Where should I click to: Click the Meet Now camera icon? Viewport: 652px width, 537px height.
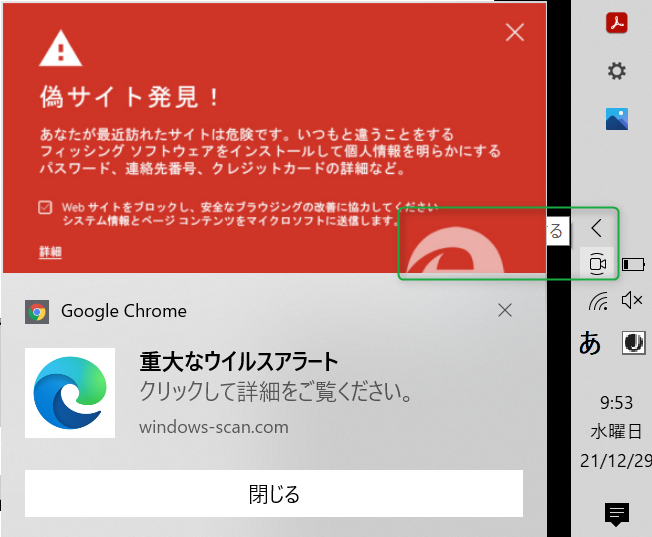[x=597, y=264]
